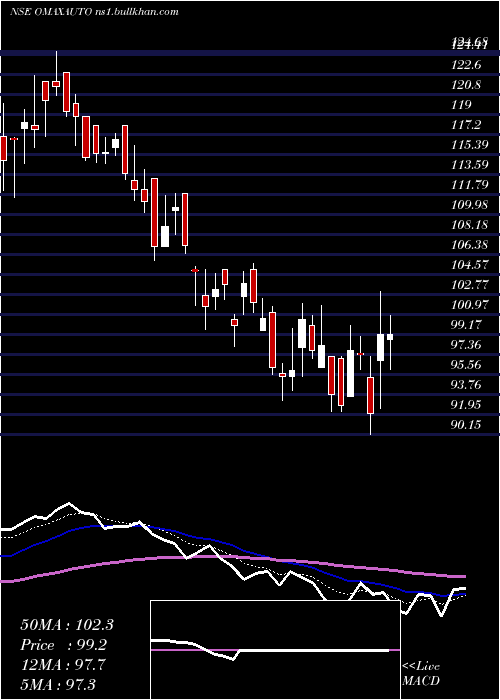Click the 97.36 price axis label
The width and height of the screenshot is (500, 700).
click(x=466, y=345)
